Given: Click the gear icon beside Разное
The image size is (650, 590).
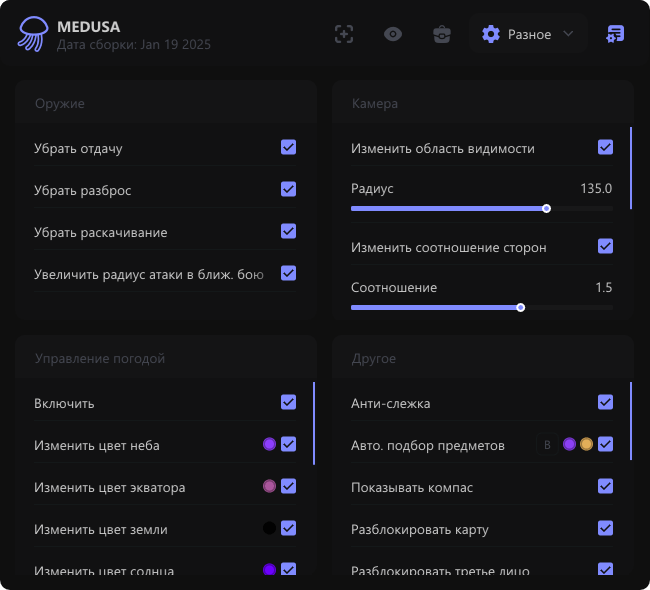Looking at the screenshot, I should click(x=490, y=34).
